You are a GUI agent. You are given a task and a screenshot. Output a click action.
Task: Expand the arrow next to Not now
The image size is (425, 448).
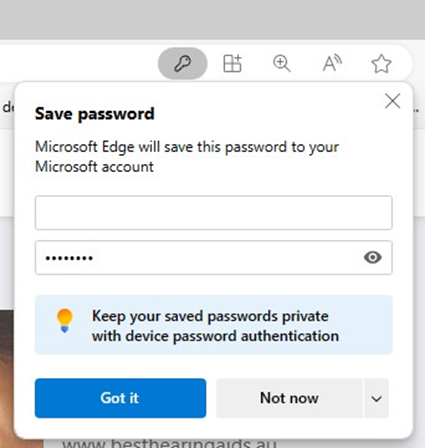[x=376, y=398]
